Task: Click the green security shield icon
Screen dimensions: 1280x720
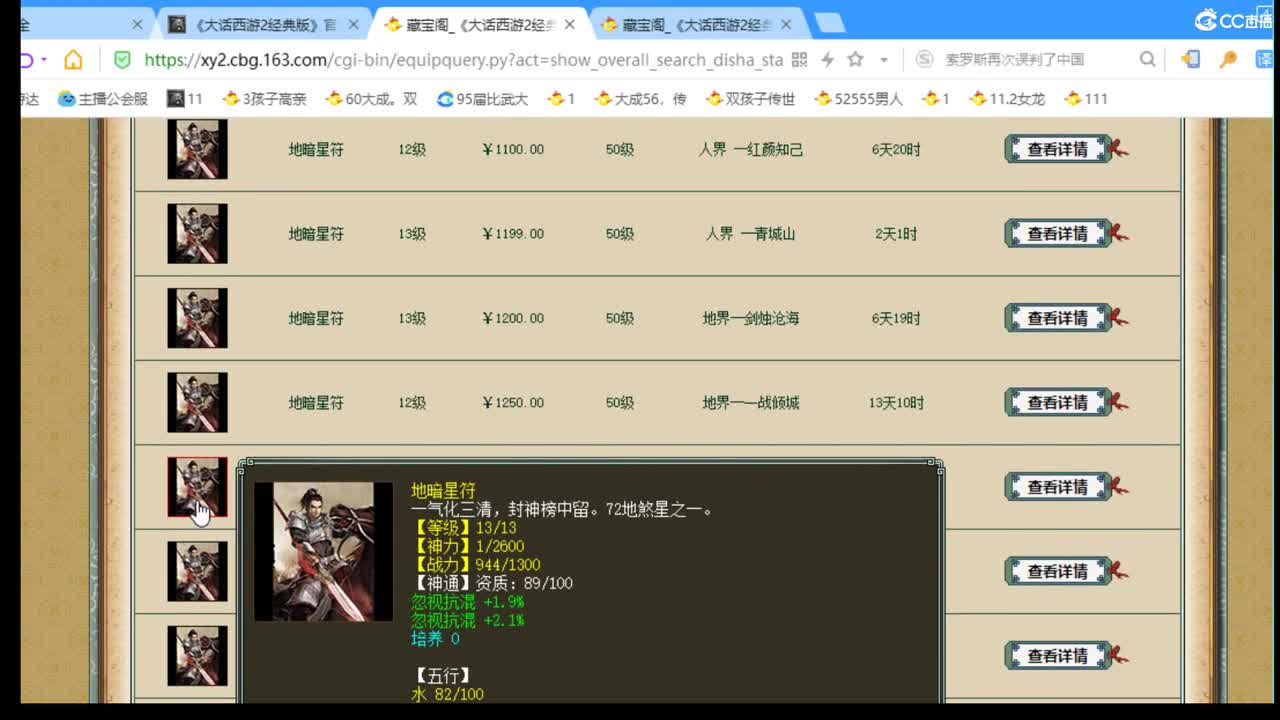Action: pos(122,60)
